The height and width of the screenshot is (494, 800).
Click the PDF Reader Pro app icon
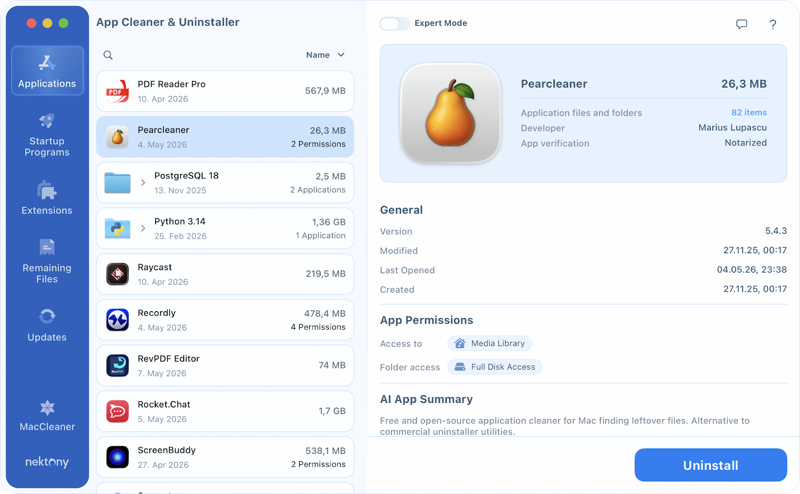point(117,91)
